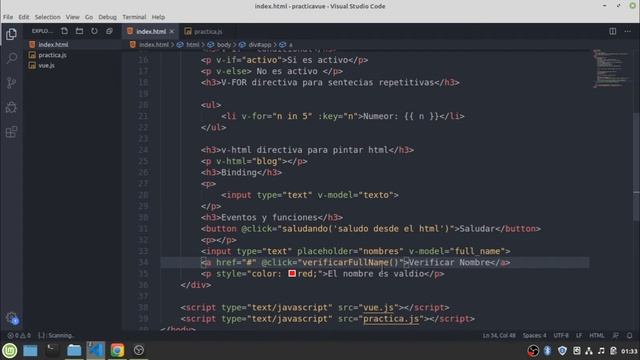
Task: Open the Debug view in activity bar
Action: pos(11,107)
